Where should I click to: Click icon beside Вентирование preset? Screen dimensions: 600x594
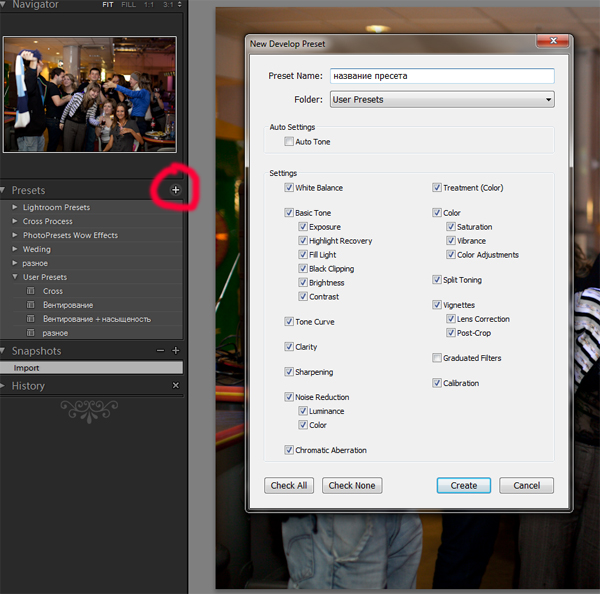point(30,305)
